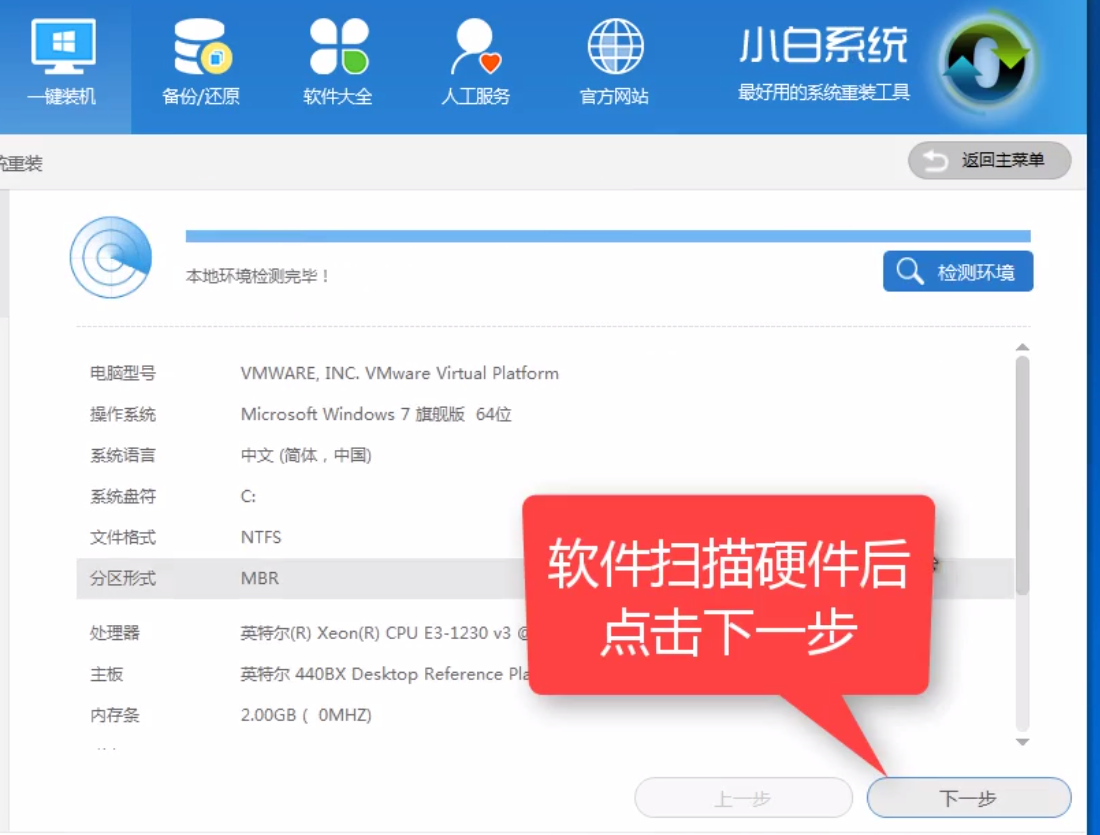This screenshot has width=1100, height=835.
Task: Click the scrollbar up arrow
Action: pyautogui.click(x=1022, y=345)
